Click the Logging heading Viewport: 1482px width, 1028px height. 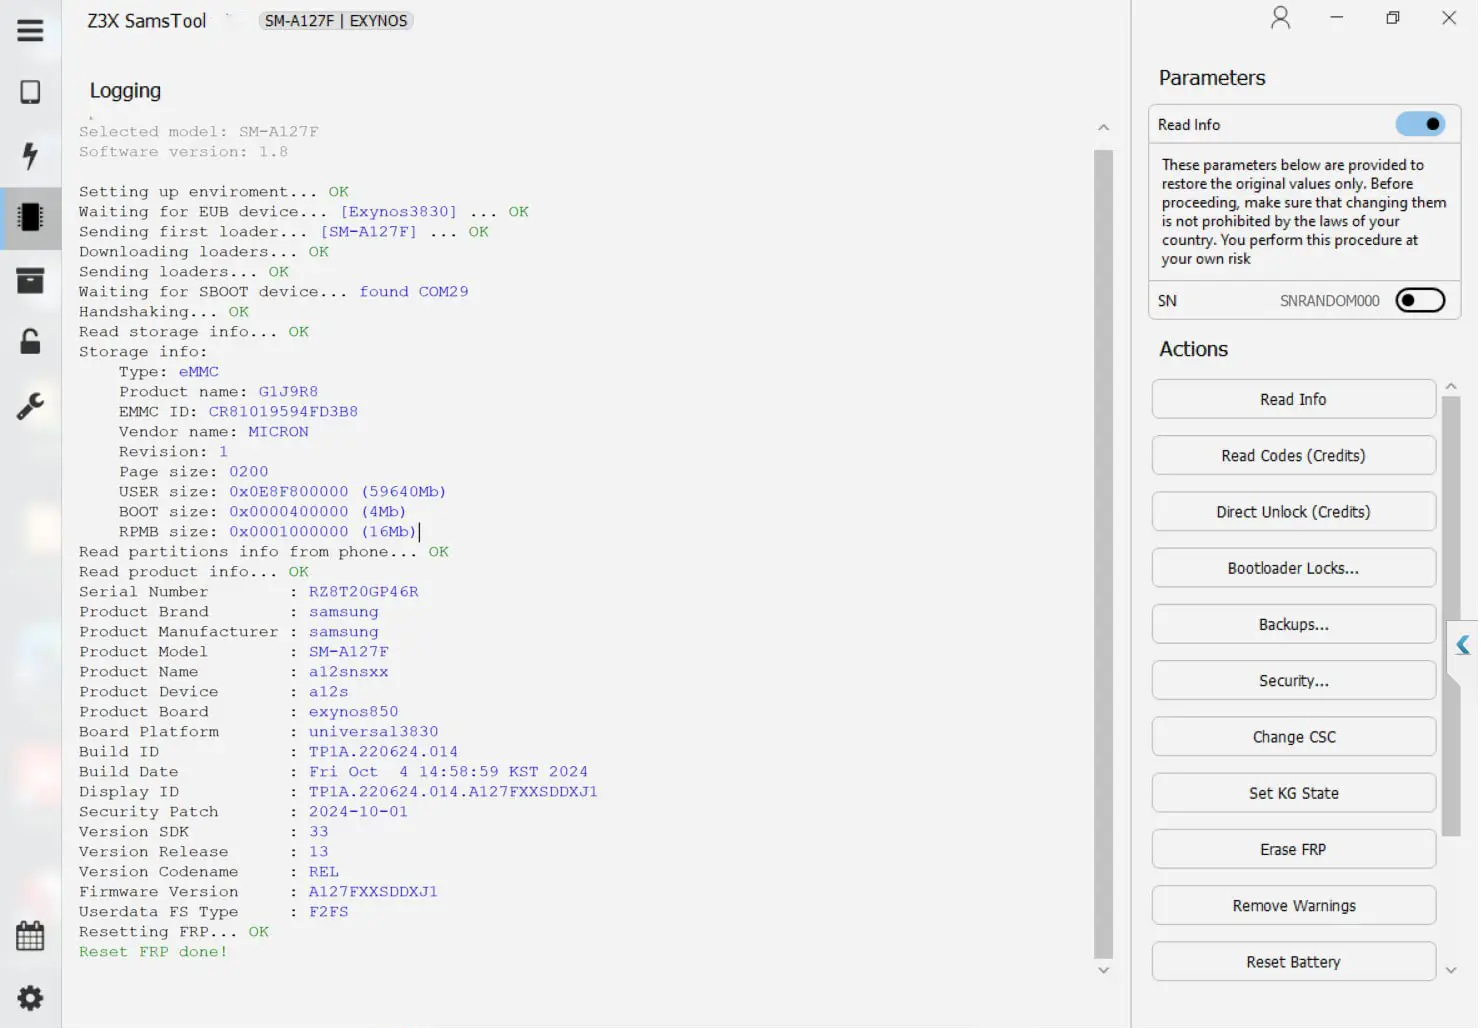(125, 90)
